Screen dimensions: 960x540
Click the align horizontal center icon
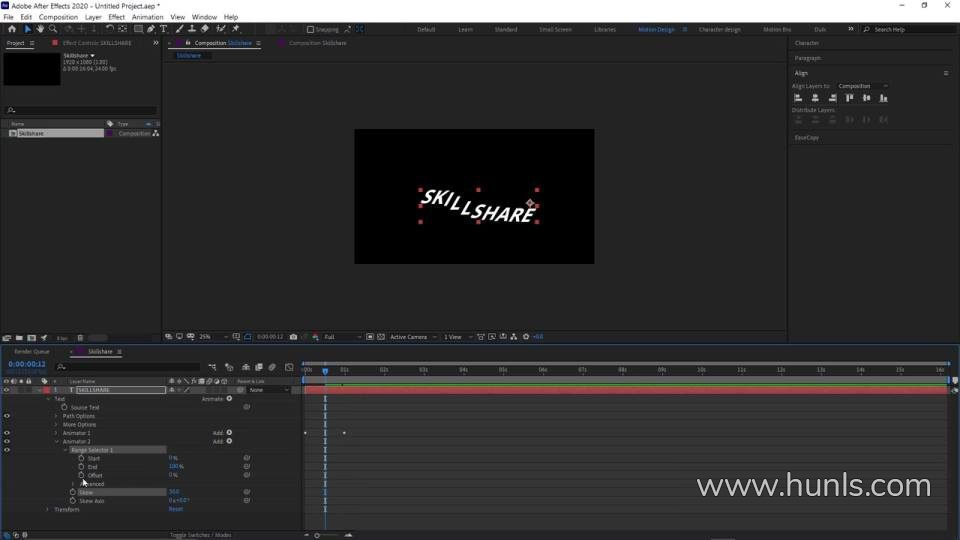tap(815, 98)
